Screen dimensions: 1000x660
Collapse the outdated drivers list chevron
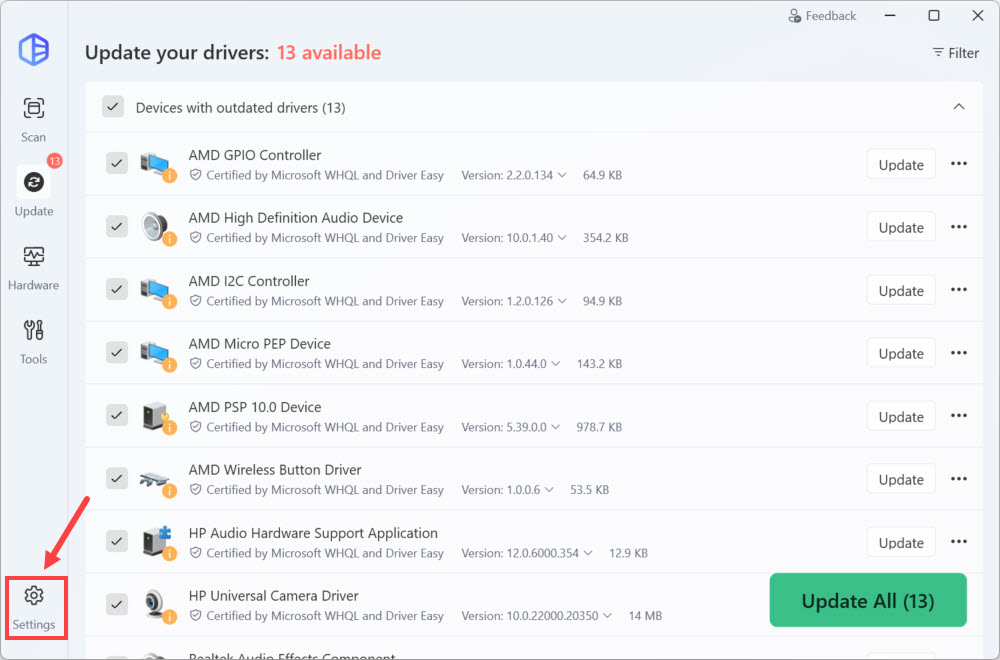click(958, 107)
